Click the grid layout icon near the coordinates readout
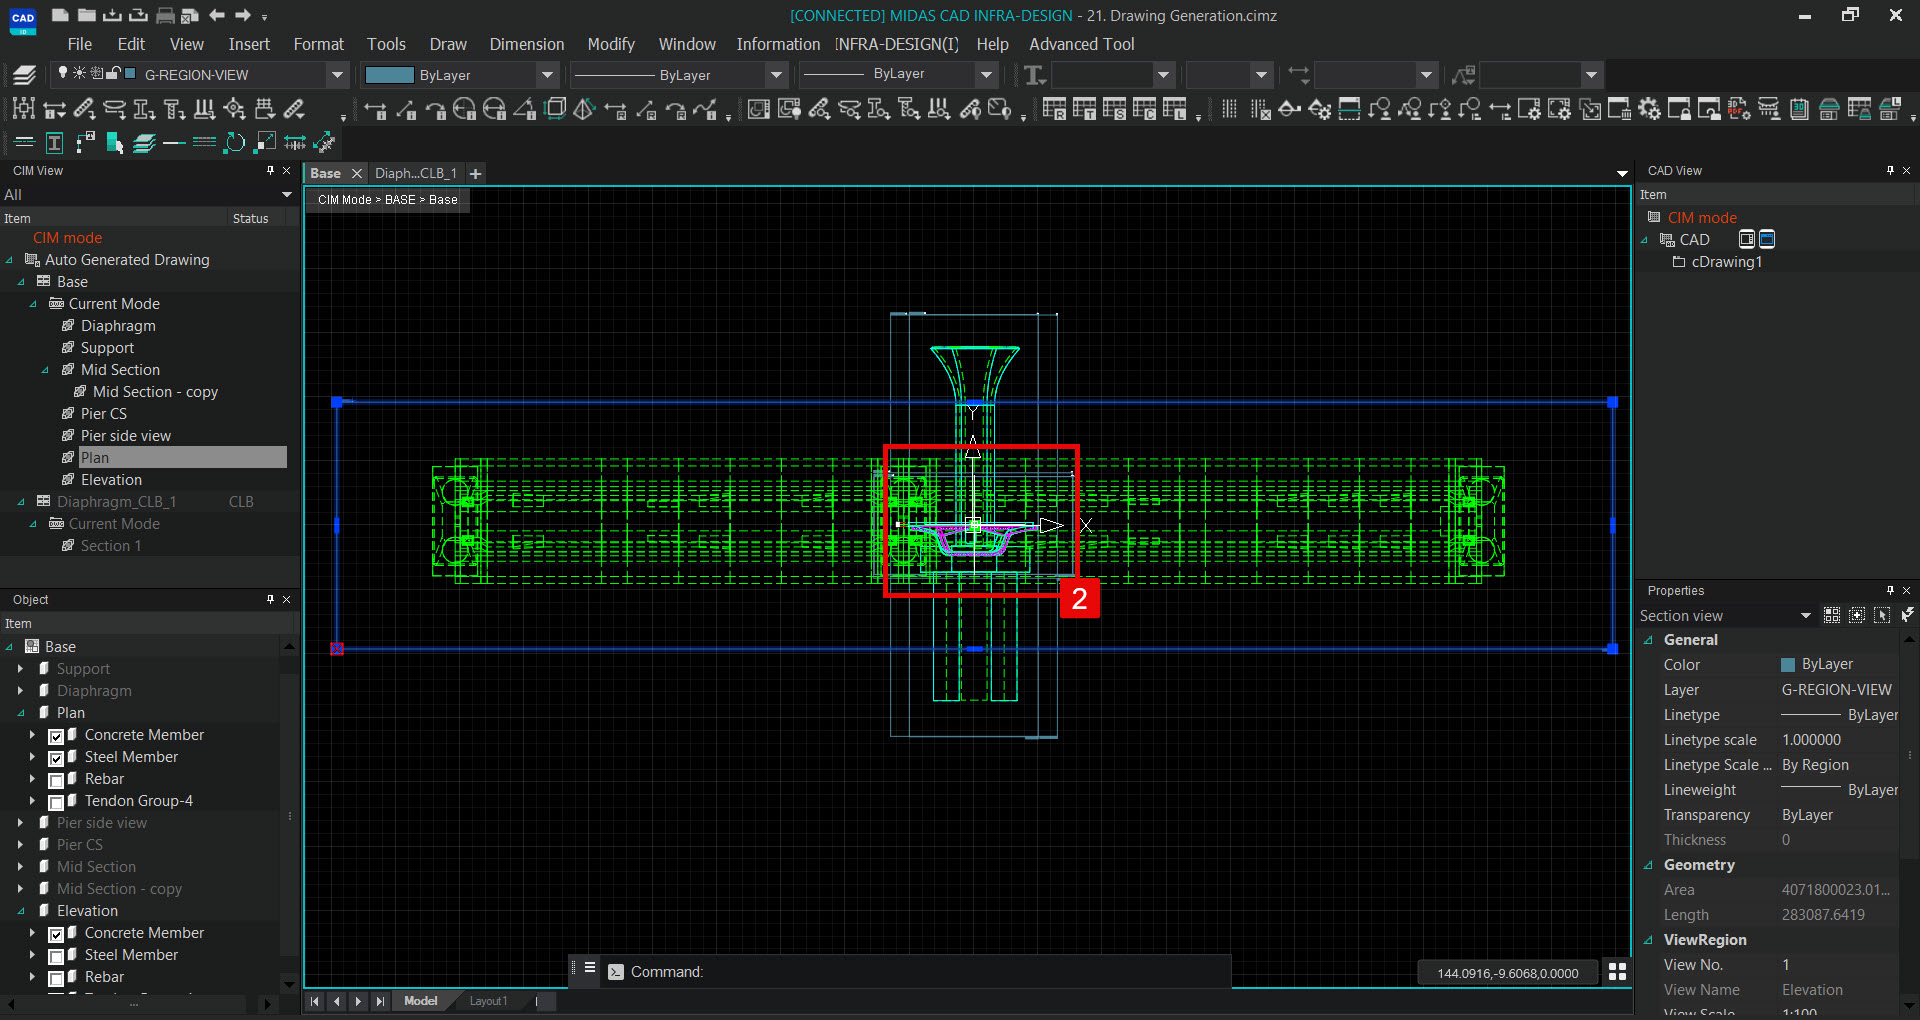Screen dimensions: 1920x1020 [x=1617, y=971]
